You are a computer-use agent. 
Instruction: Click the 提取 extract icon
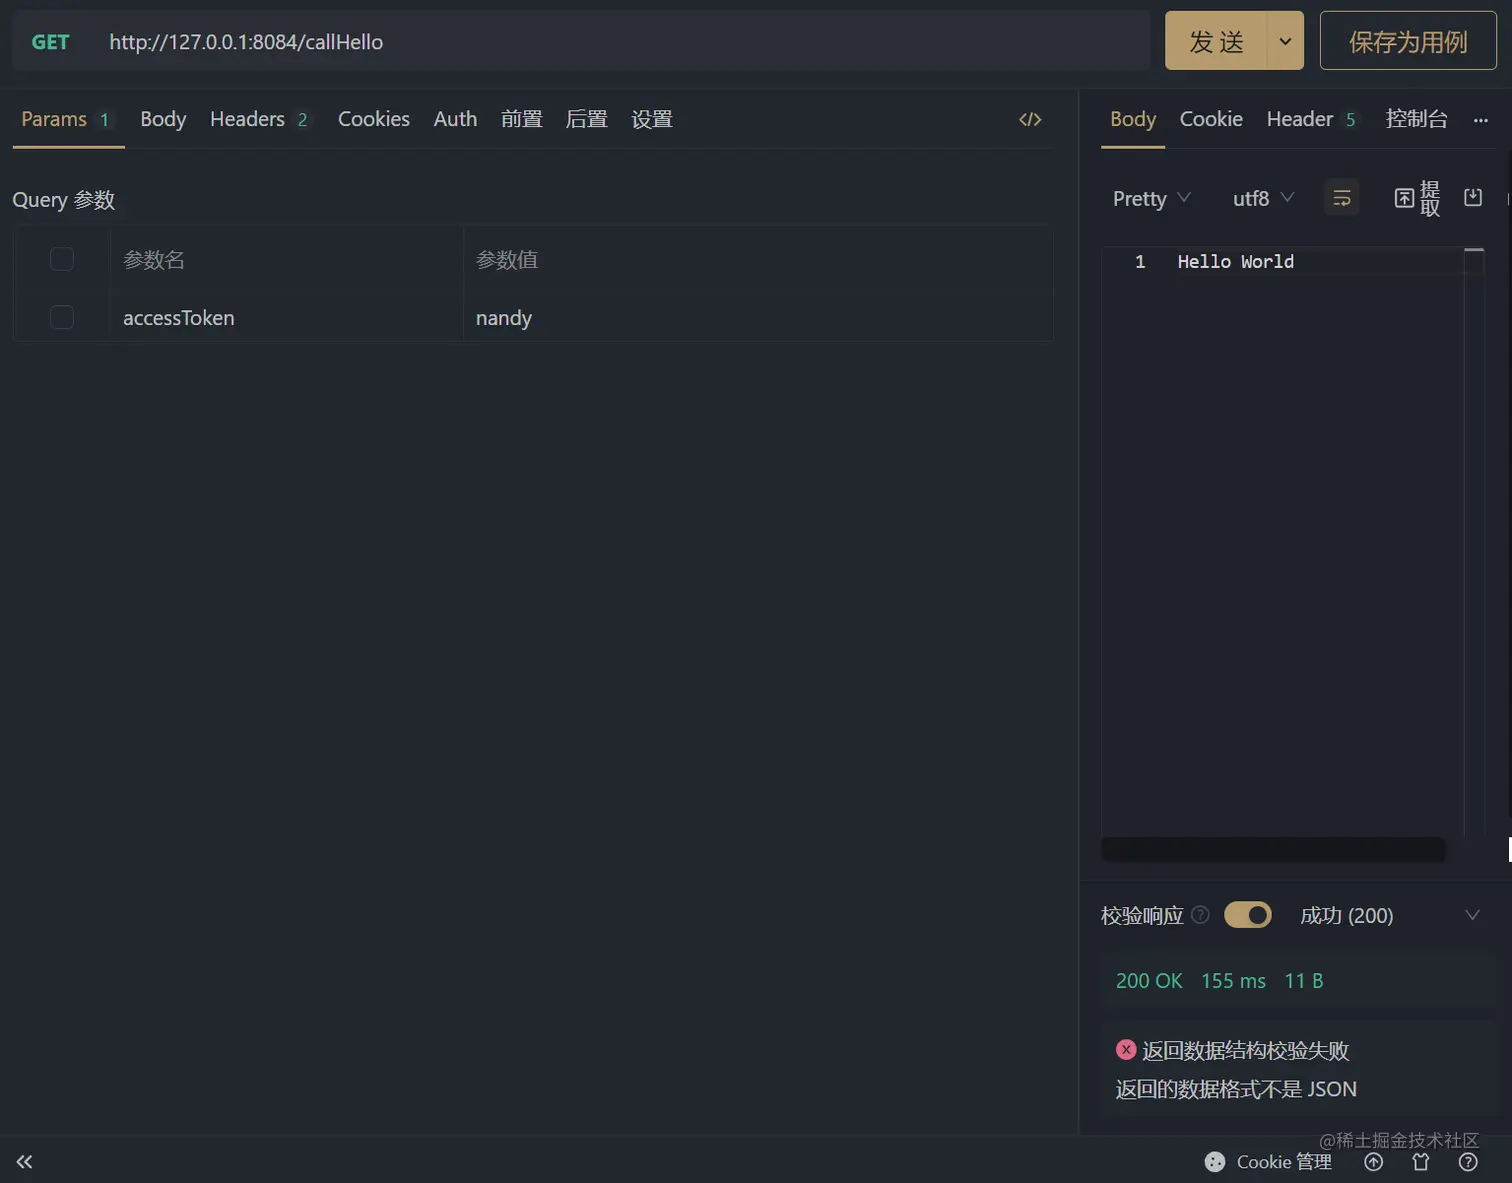pos(1417,198)
